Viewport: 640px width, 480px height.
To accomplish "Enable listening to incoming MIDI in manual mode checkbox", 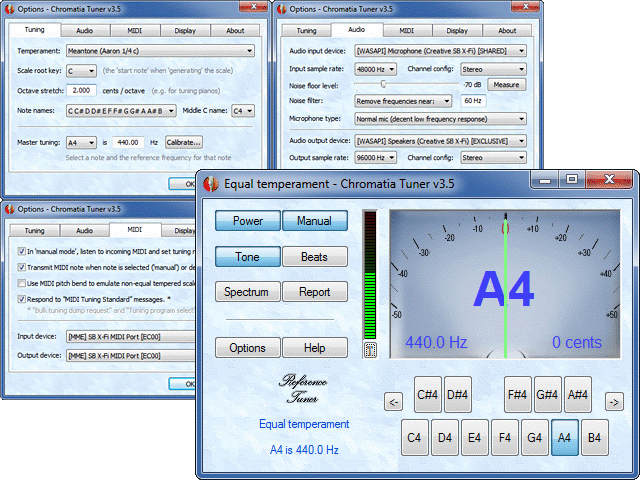I will (x=21, y=251).
